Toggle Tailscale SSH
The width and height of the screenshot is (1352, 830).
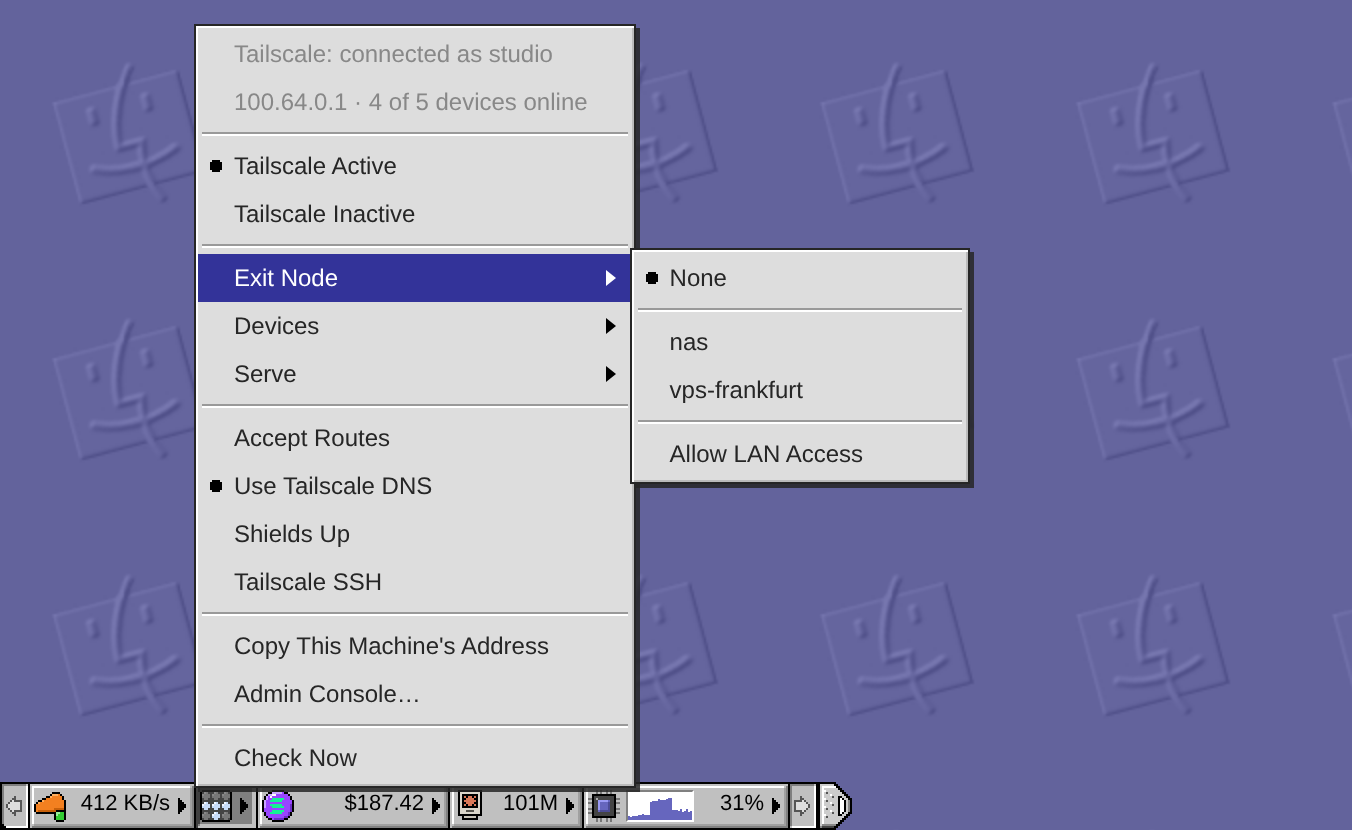pyautogui.click(x=415, y=582)
